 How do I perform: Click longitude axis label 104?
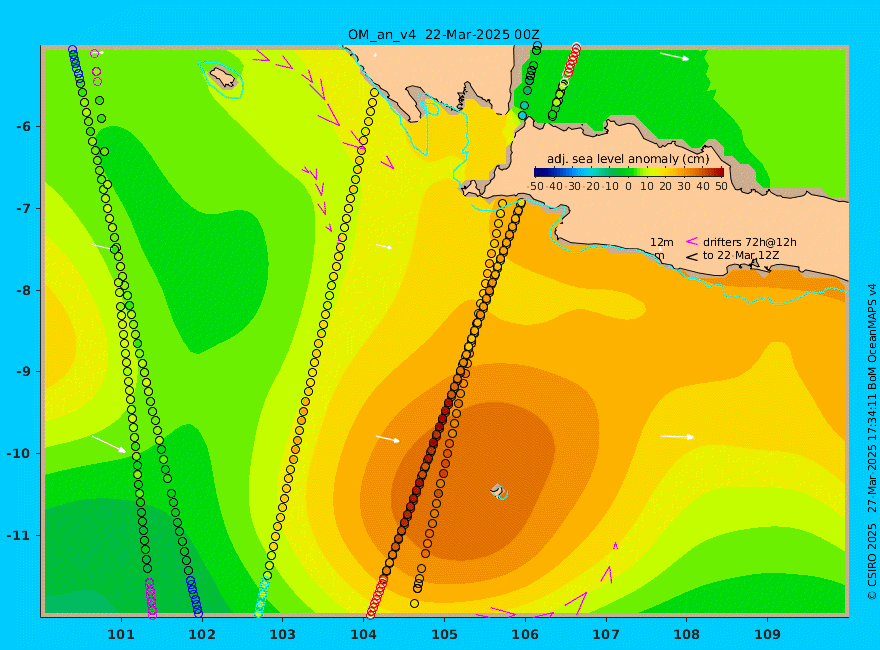pyautogui.click(x=363, y=634)
